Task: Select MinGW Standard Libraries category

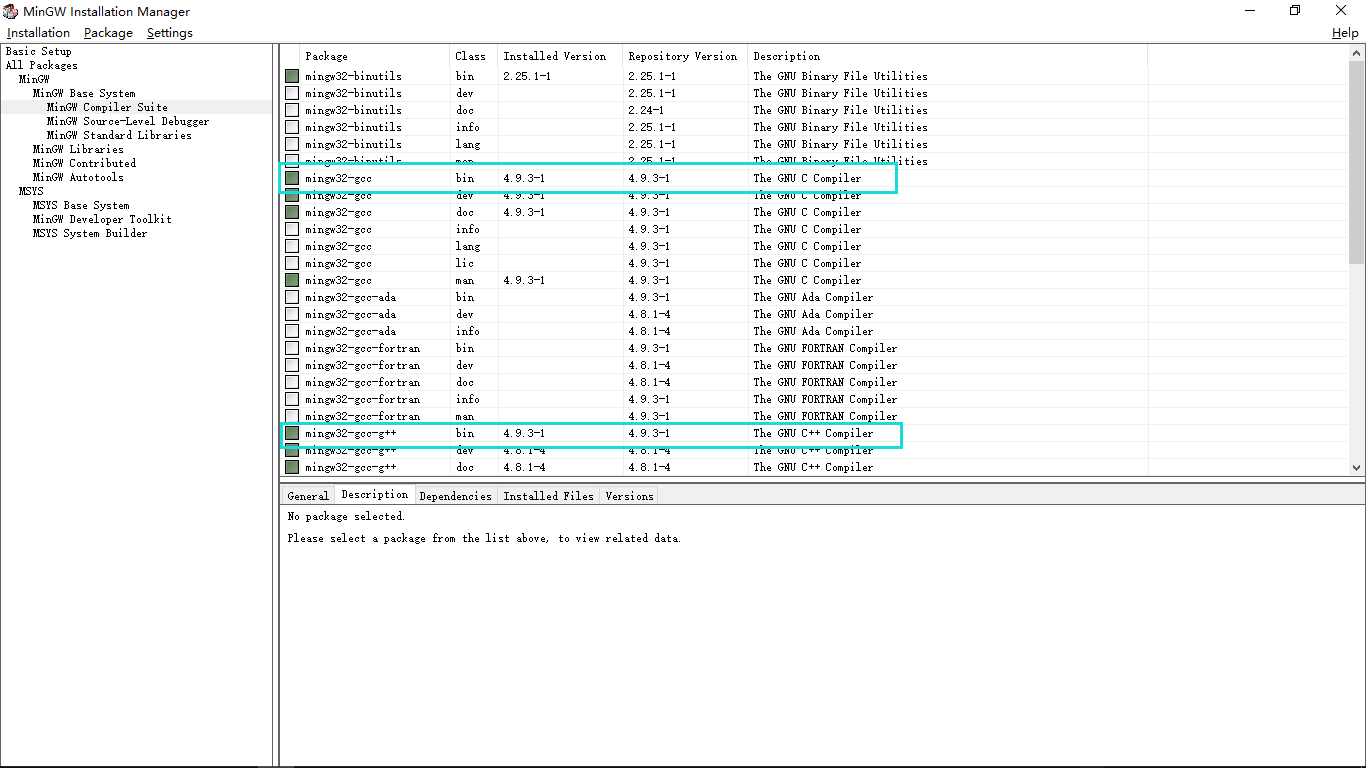Action: click(119, 135)
